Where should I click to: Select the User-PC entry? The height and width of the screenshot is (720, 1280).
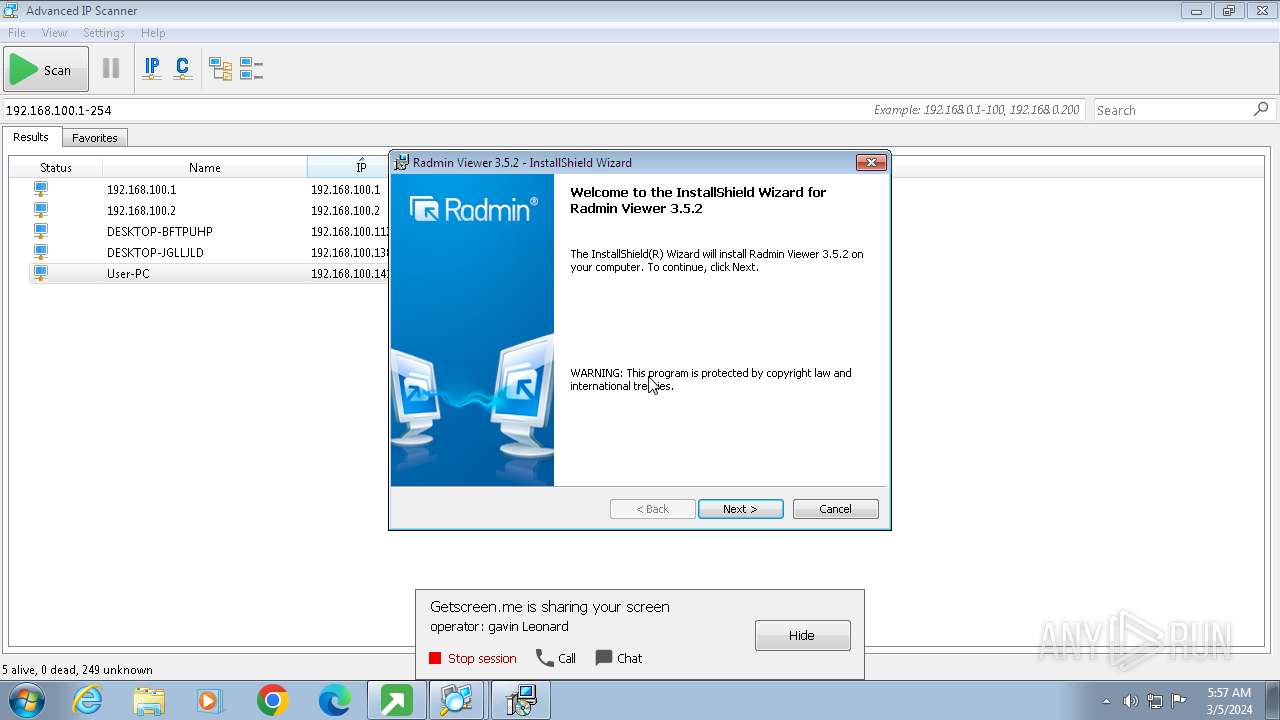pos(128,273)
